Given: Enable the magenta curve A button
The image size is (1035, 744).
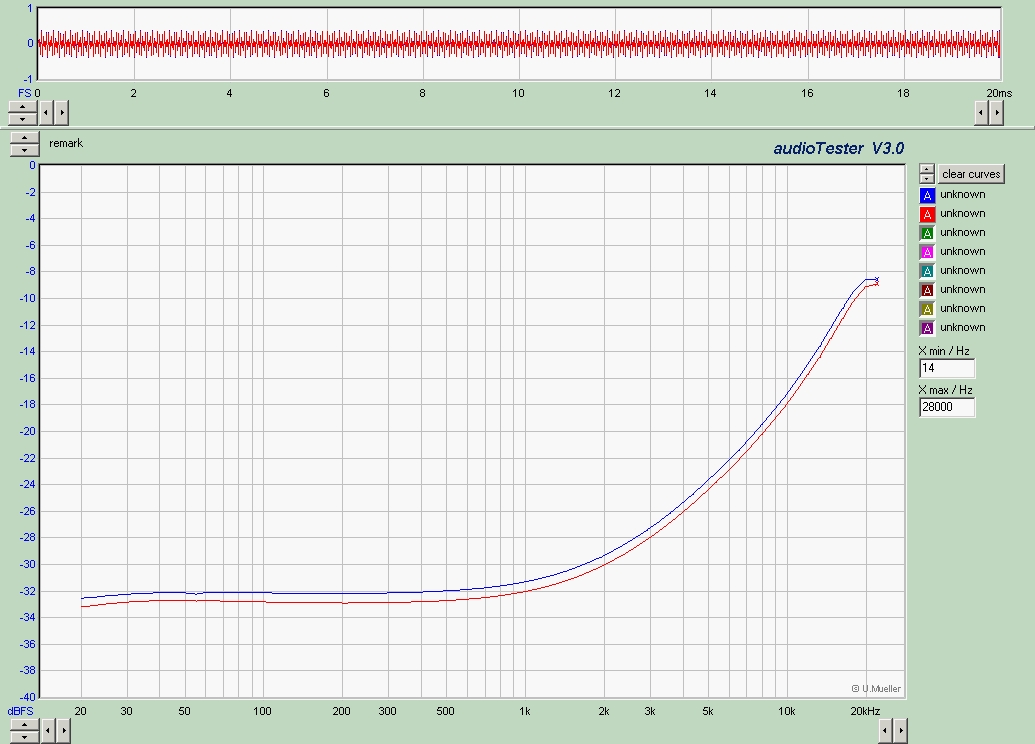Looking at the screenshot, I should pyautogui.click(x=927, y=252).
